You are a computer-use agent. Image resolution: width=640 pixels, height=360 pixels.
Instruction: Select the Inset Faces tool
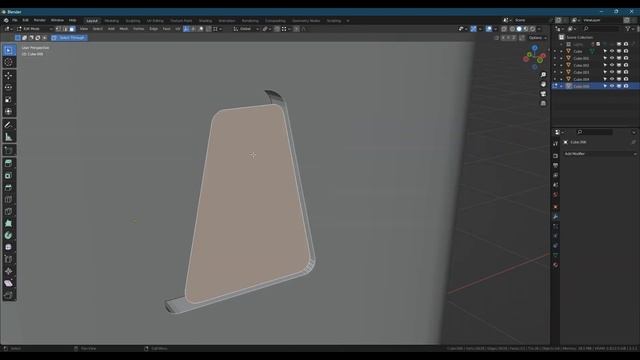9,176
